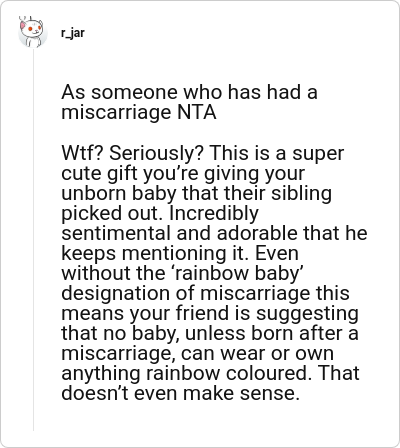Click the line 'unborn baby that their sibling'
This screenshot has height=448, width=400.
[x=197, y=193]
